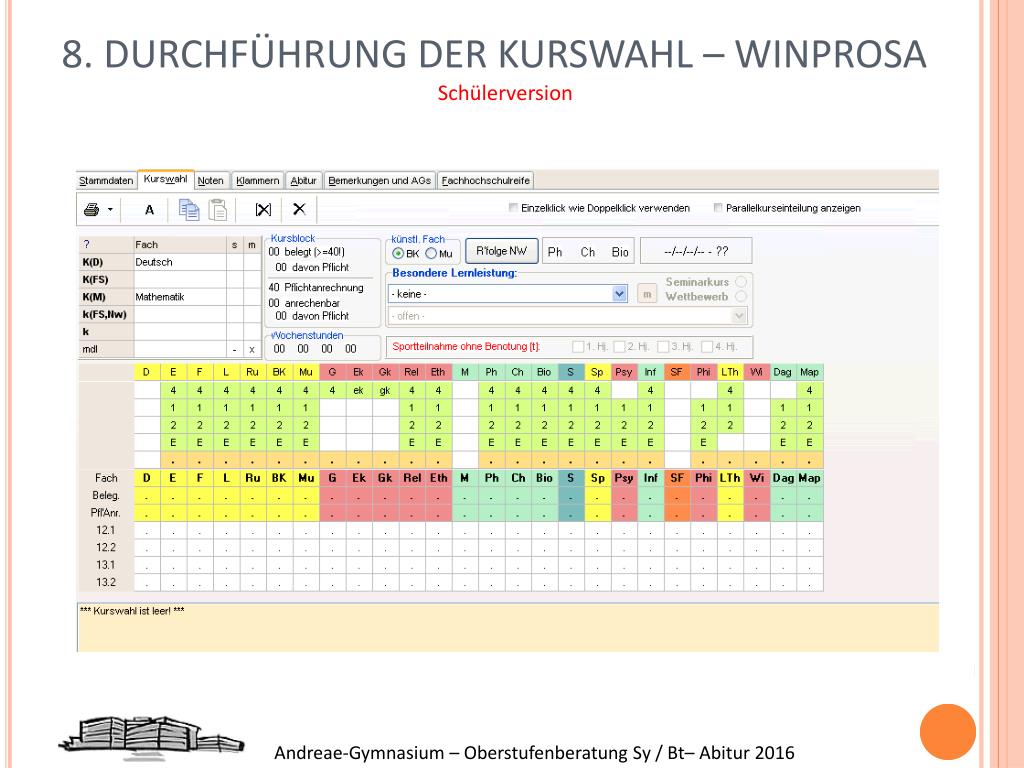Screen dimensions: 1024x768
Task: Click the ? column header
Action: coord(106,245)
